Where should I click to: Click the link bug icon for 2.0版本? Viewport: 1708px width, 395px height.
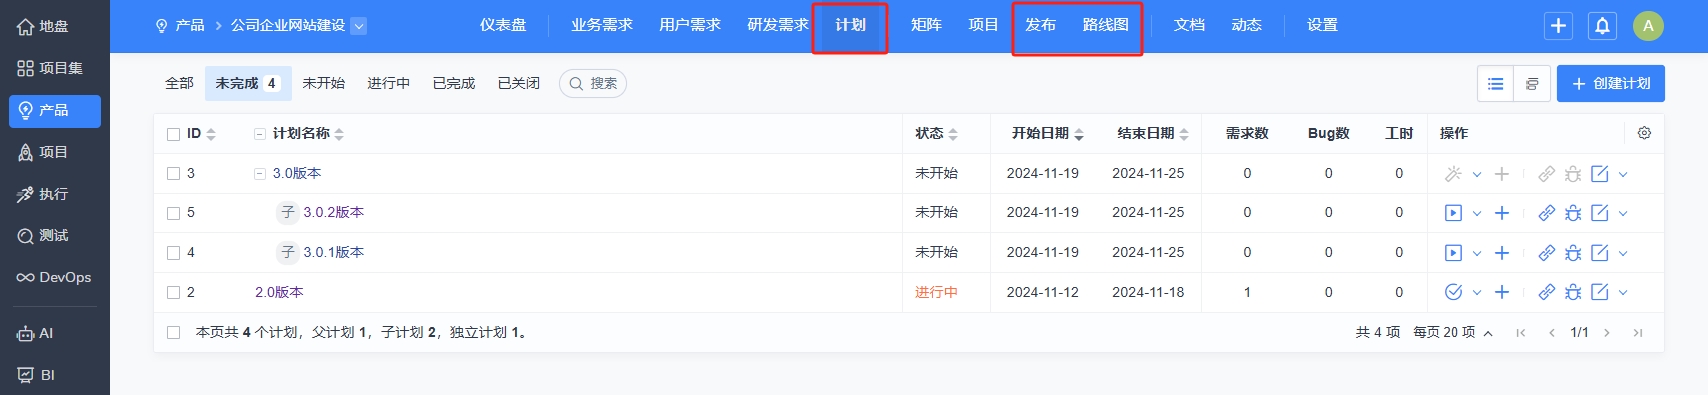(x=1573, y=292)
